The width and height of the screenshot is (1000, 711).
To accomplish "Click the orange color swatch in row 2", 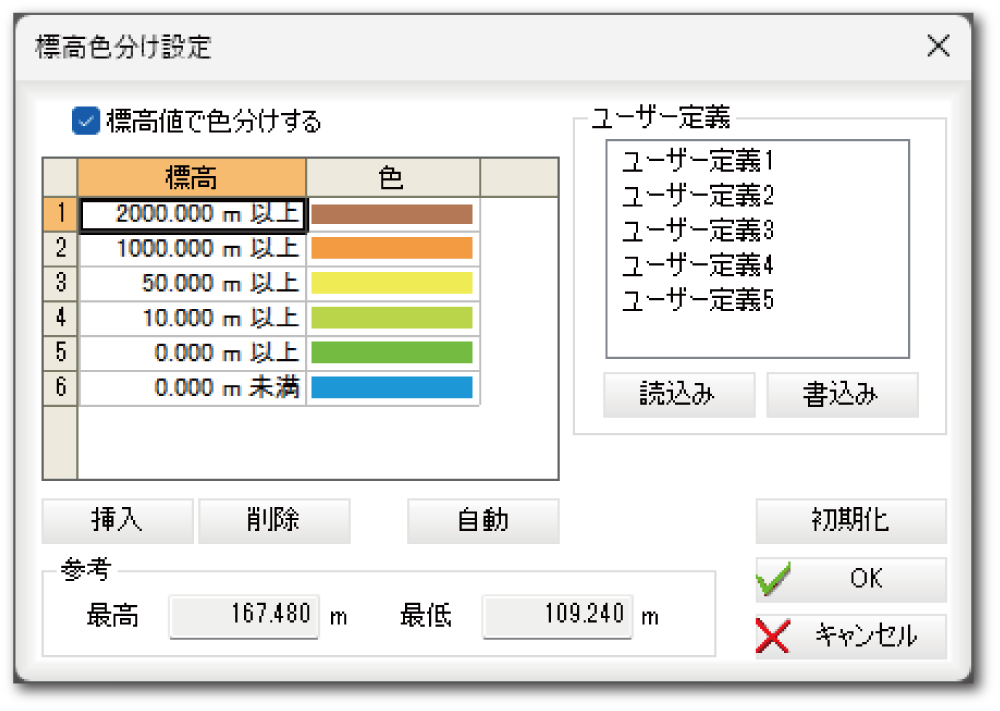I will click(392, 249).
